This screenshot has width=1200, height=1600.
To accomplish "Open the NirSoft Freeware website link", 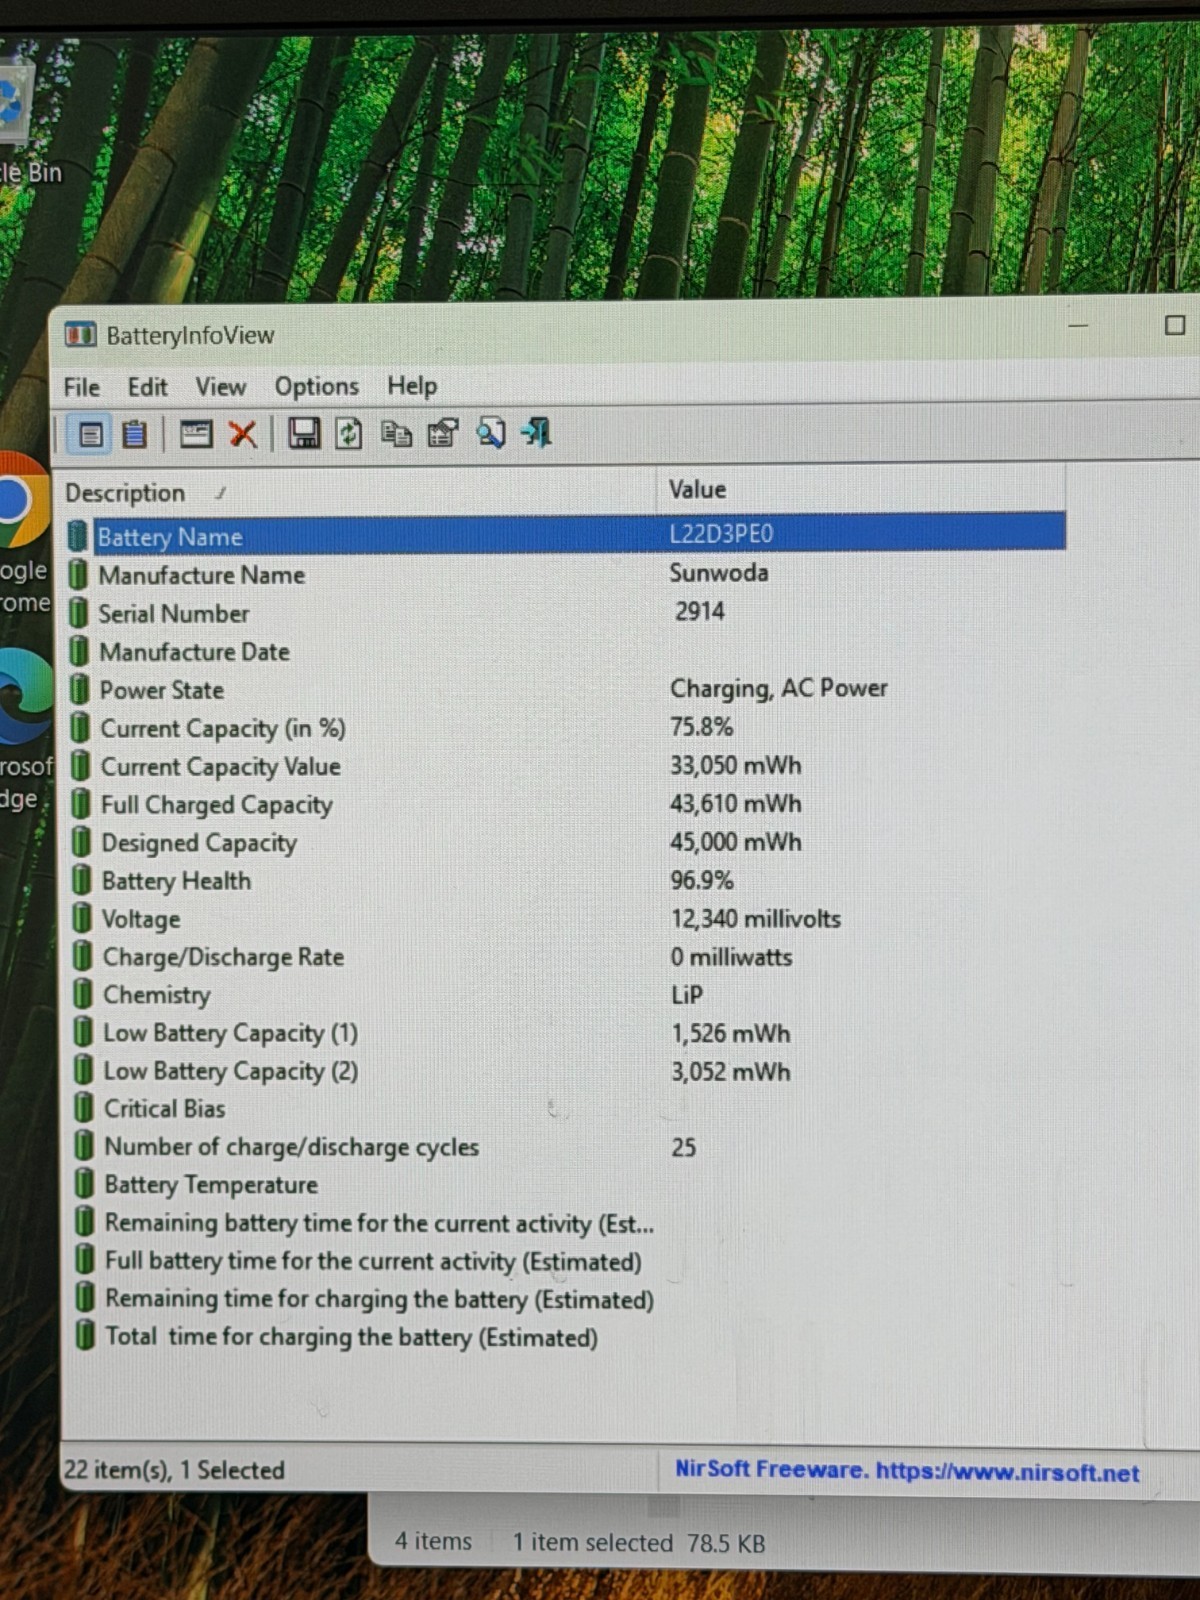I will tap(907, 1470).
